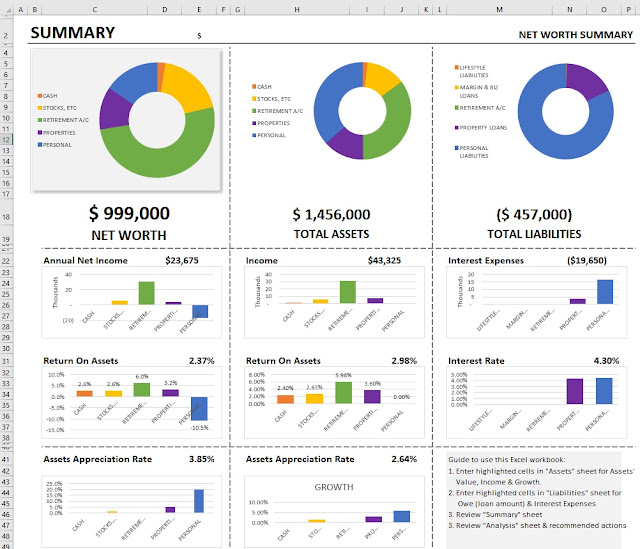Click the TOTAL ASSETS label
The width and height of the screenshot is (640, 549).
click(331, 234)
